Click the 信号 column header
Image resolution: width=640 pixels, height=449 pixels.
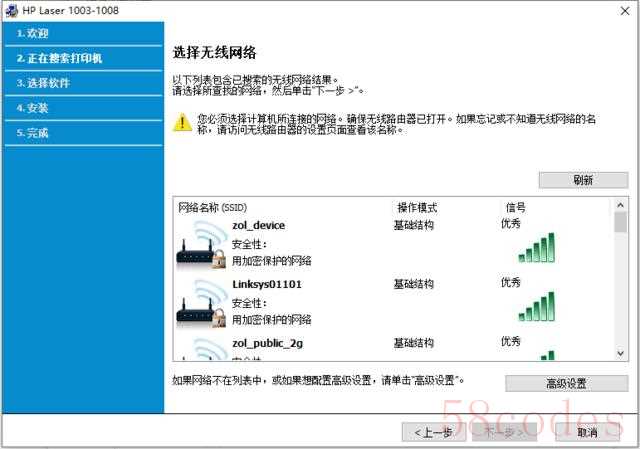[x=516, y=208]
